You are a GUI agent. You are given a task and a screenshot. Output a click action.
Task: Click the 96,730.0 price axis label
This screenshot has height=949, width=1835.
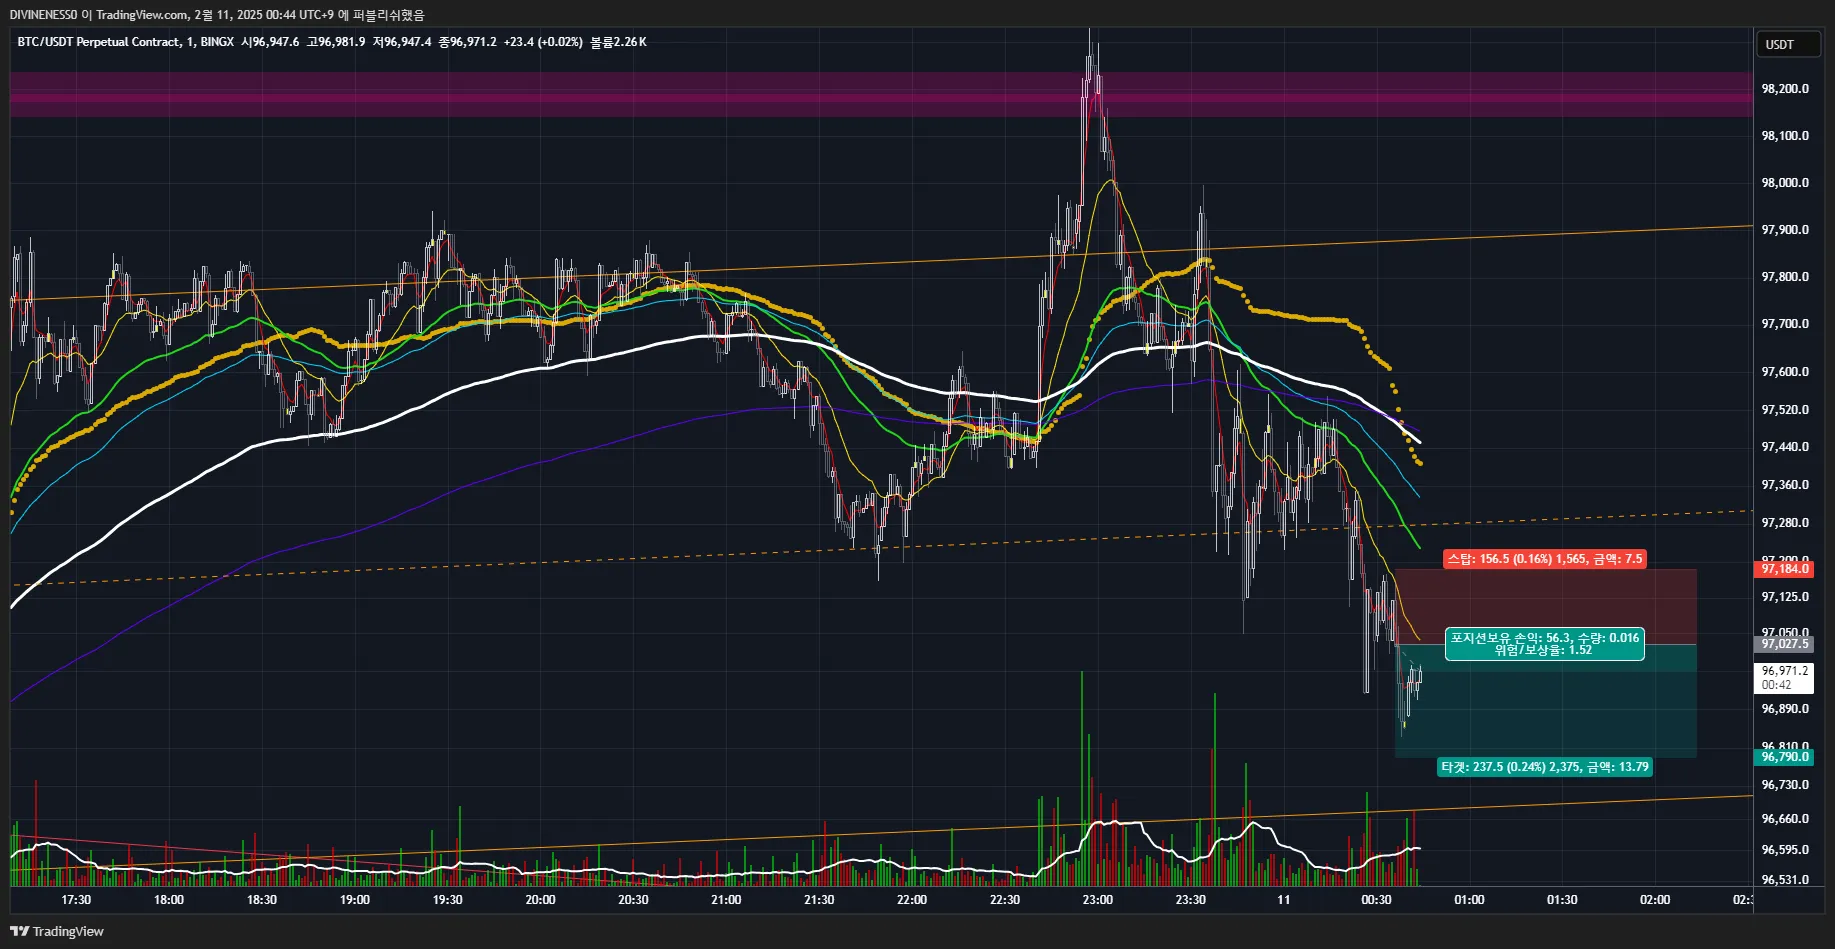coord(1785,785)
